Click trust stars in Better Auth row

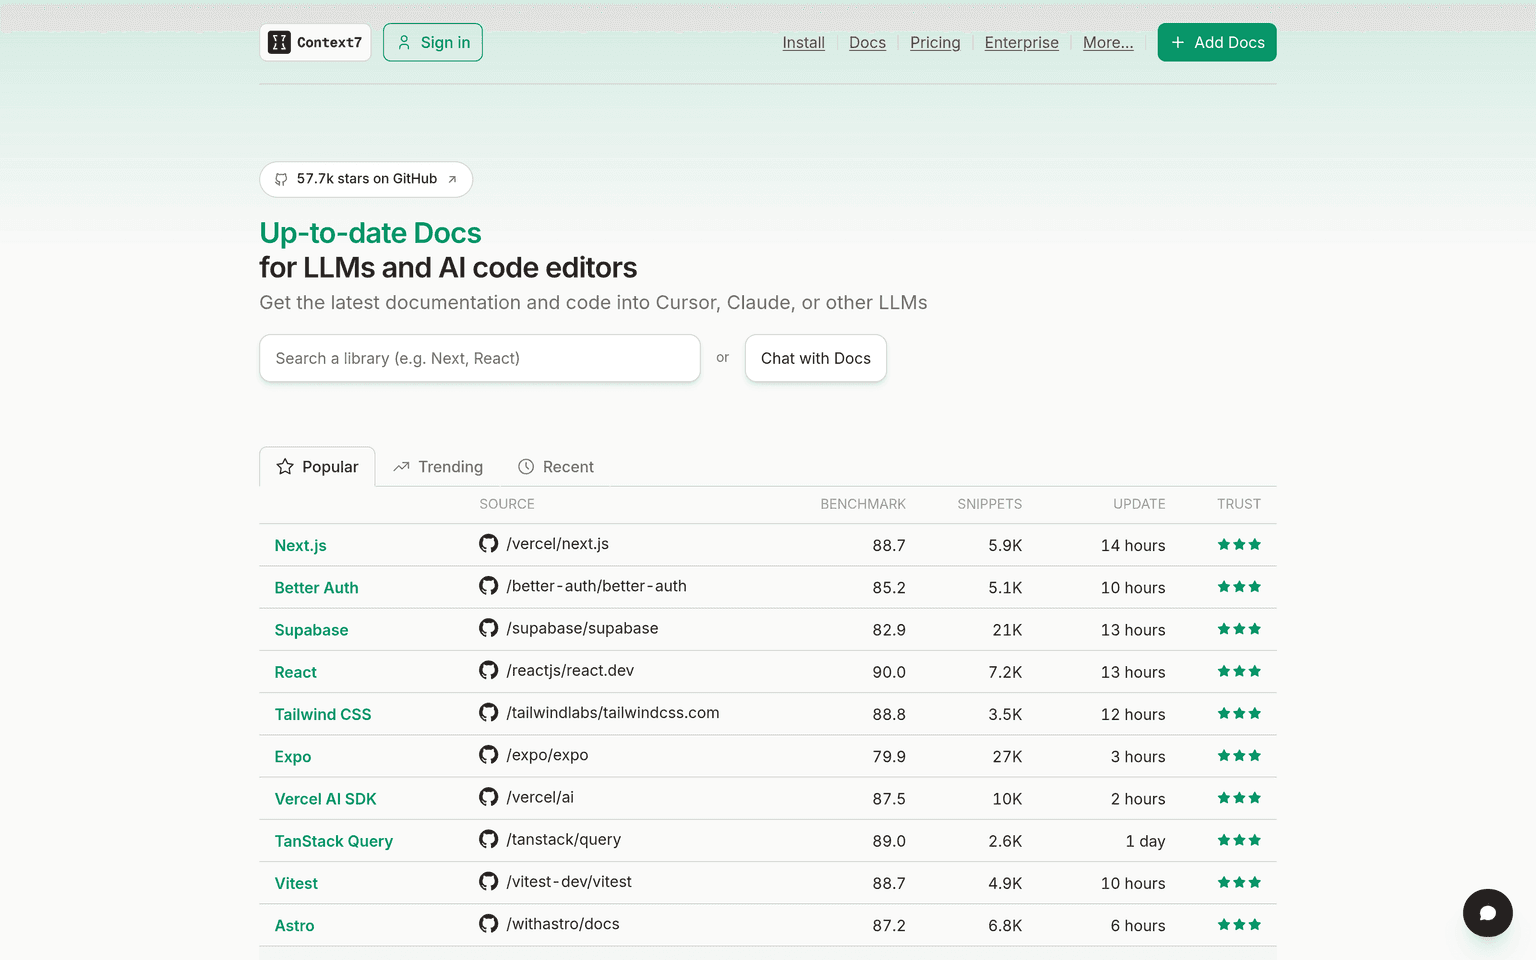point(1239,587)
